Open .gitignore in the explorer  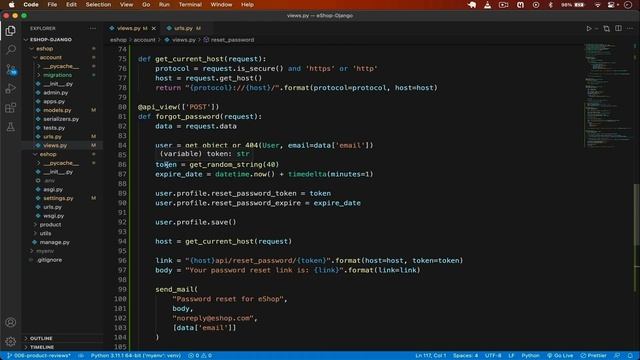(49, 260)
